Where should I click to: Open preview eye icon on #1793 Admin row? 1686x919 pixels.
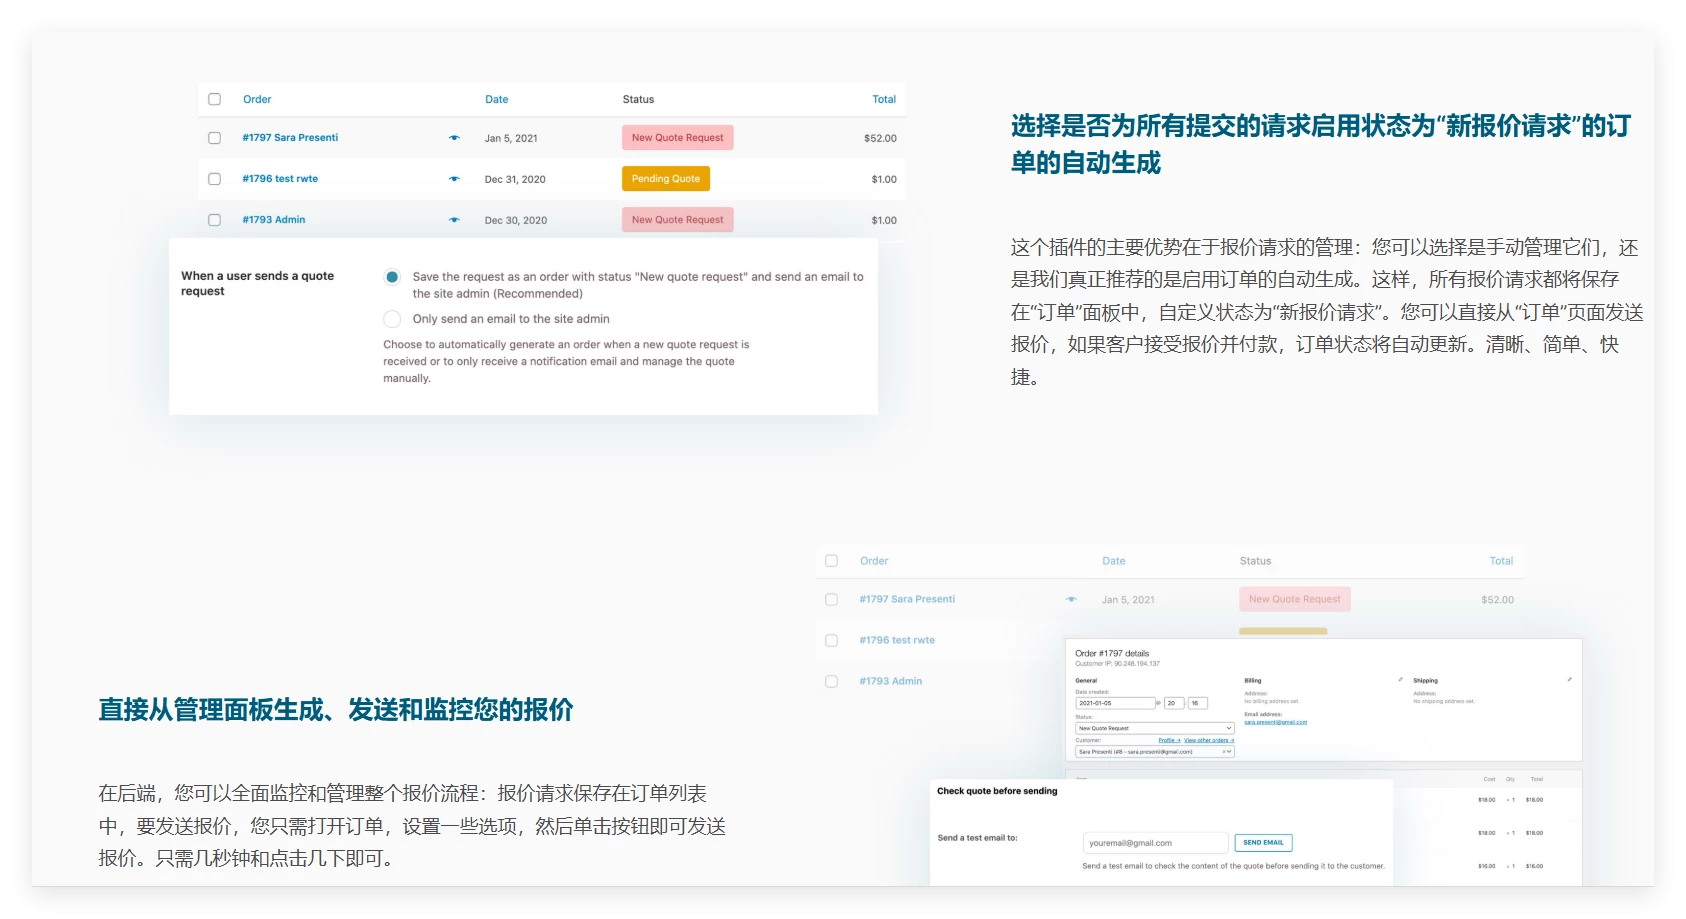click(x=454, y=220)
